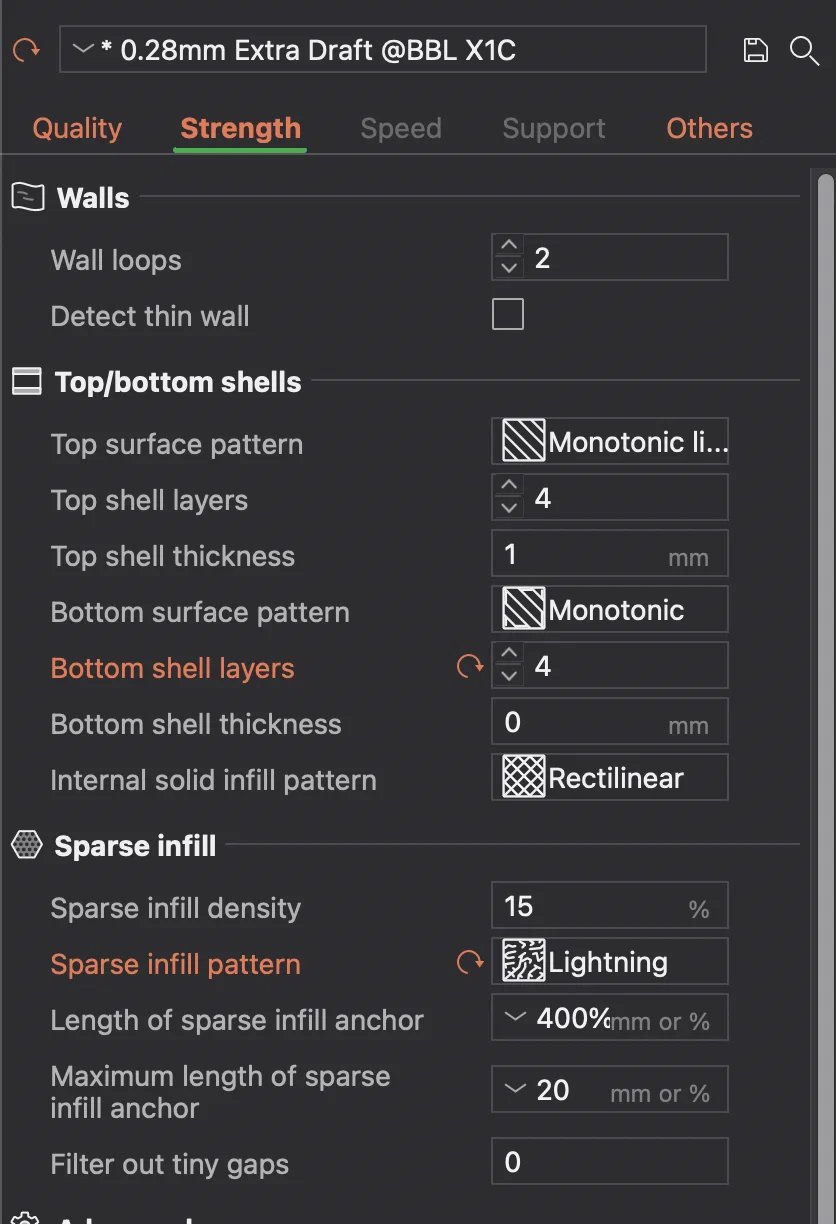
Task: Switch to the Quality tab
Action: (77, 128)
